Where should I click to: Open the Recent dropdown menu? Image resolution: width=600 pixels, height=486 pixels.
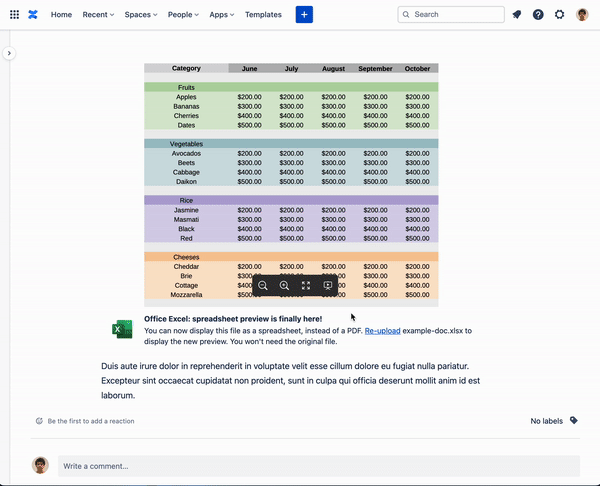click(98, 15)
